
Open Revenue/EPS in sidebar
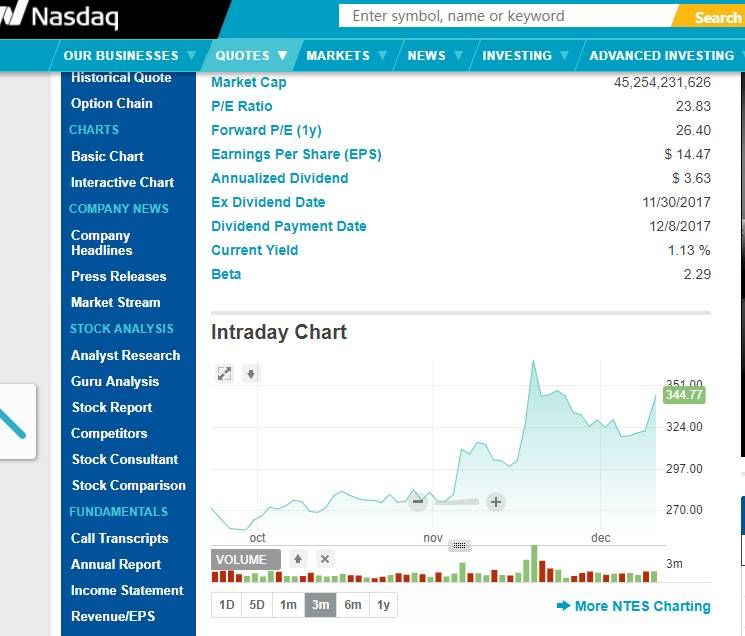pyautogui.click(x=113, y=616)
